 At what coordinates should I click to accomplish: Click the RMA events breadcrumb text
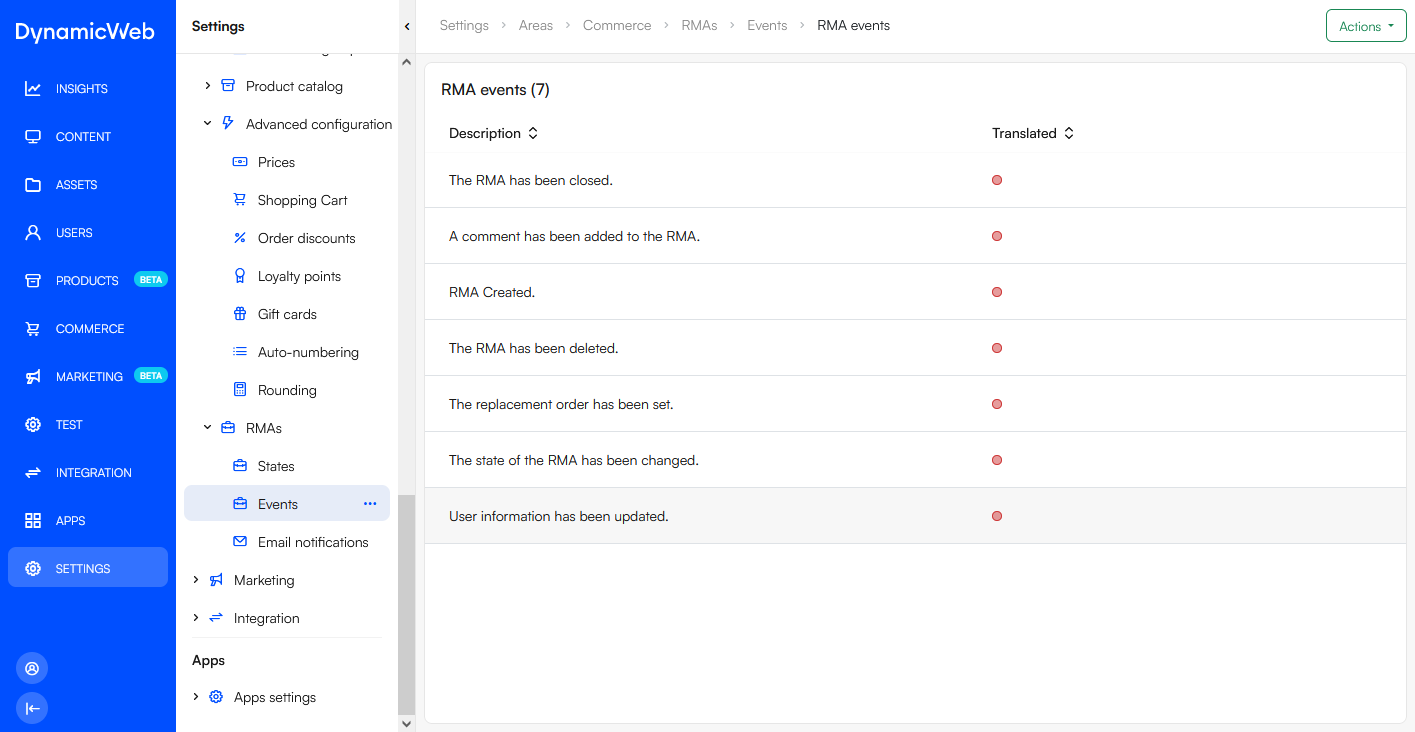click(x=853, y=25)
